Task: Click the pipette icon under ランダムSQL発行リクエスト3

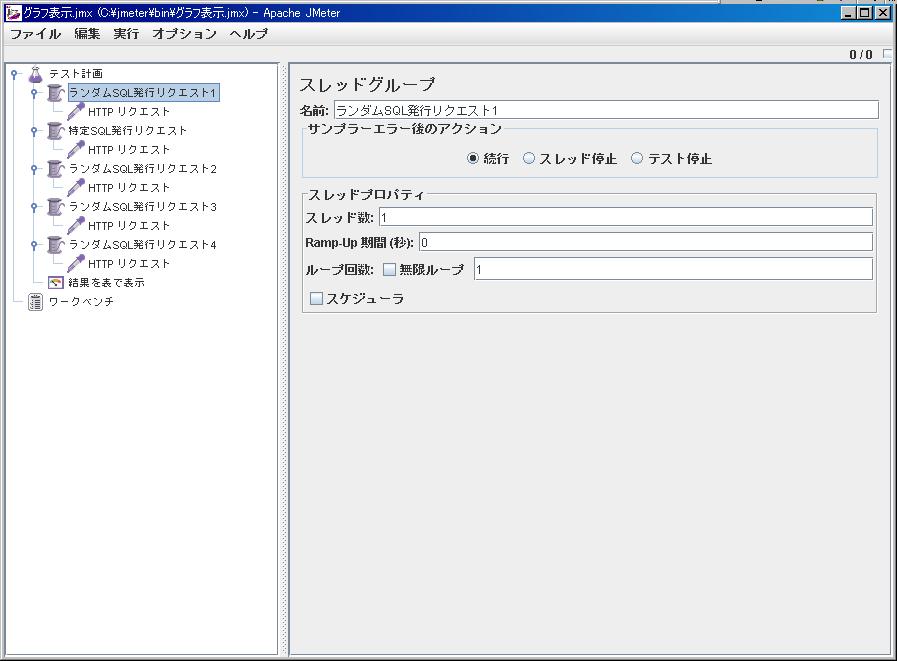Action: coord(76,226)
